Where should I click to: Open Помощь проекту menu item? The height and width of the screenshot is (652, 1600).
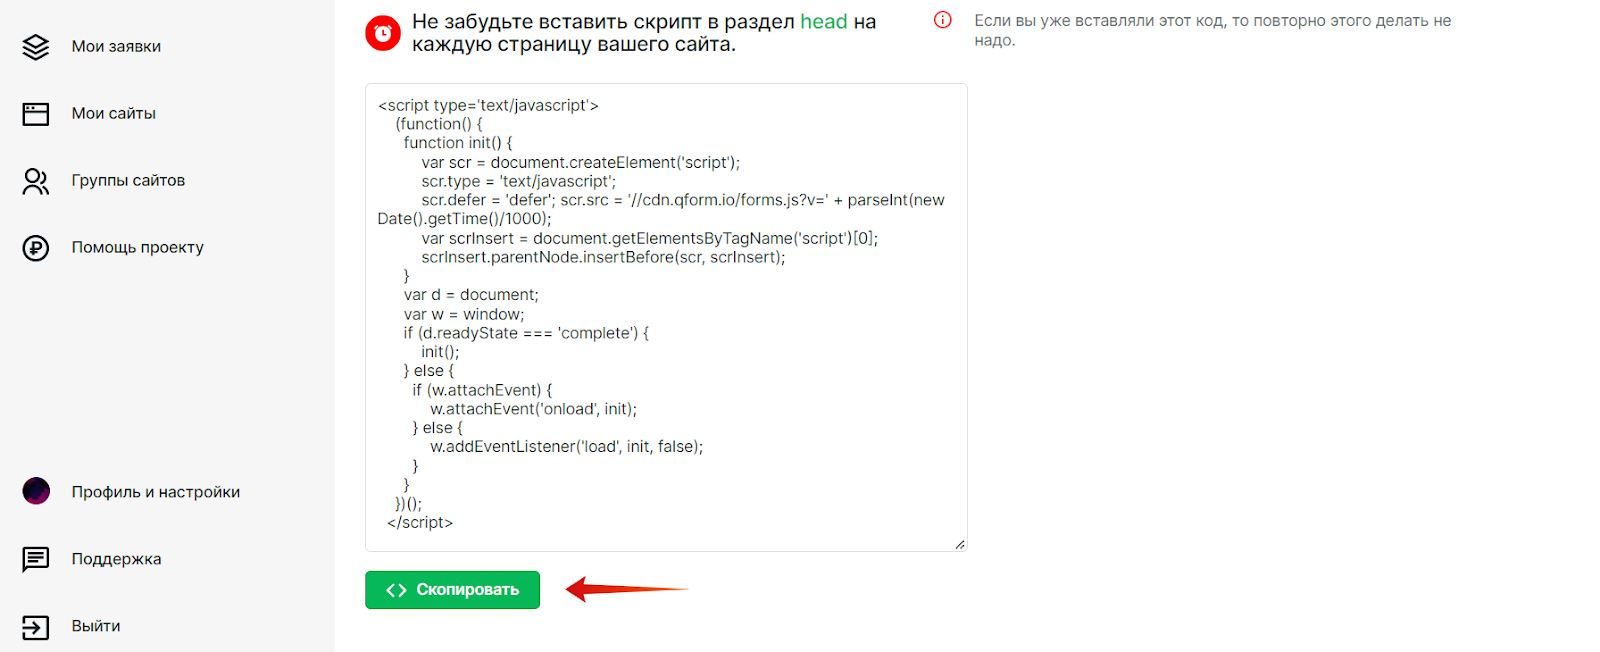click(x=138, y=248)
